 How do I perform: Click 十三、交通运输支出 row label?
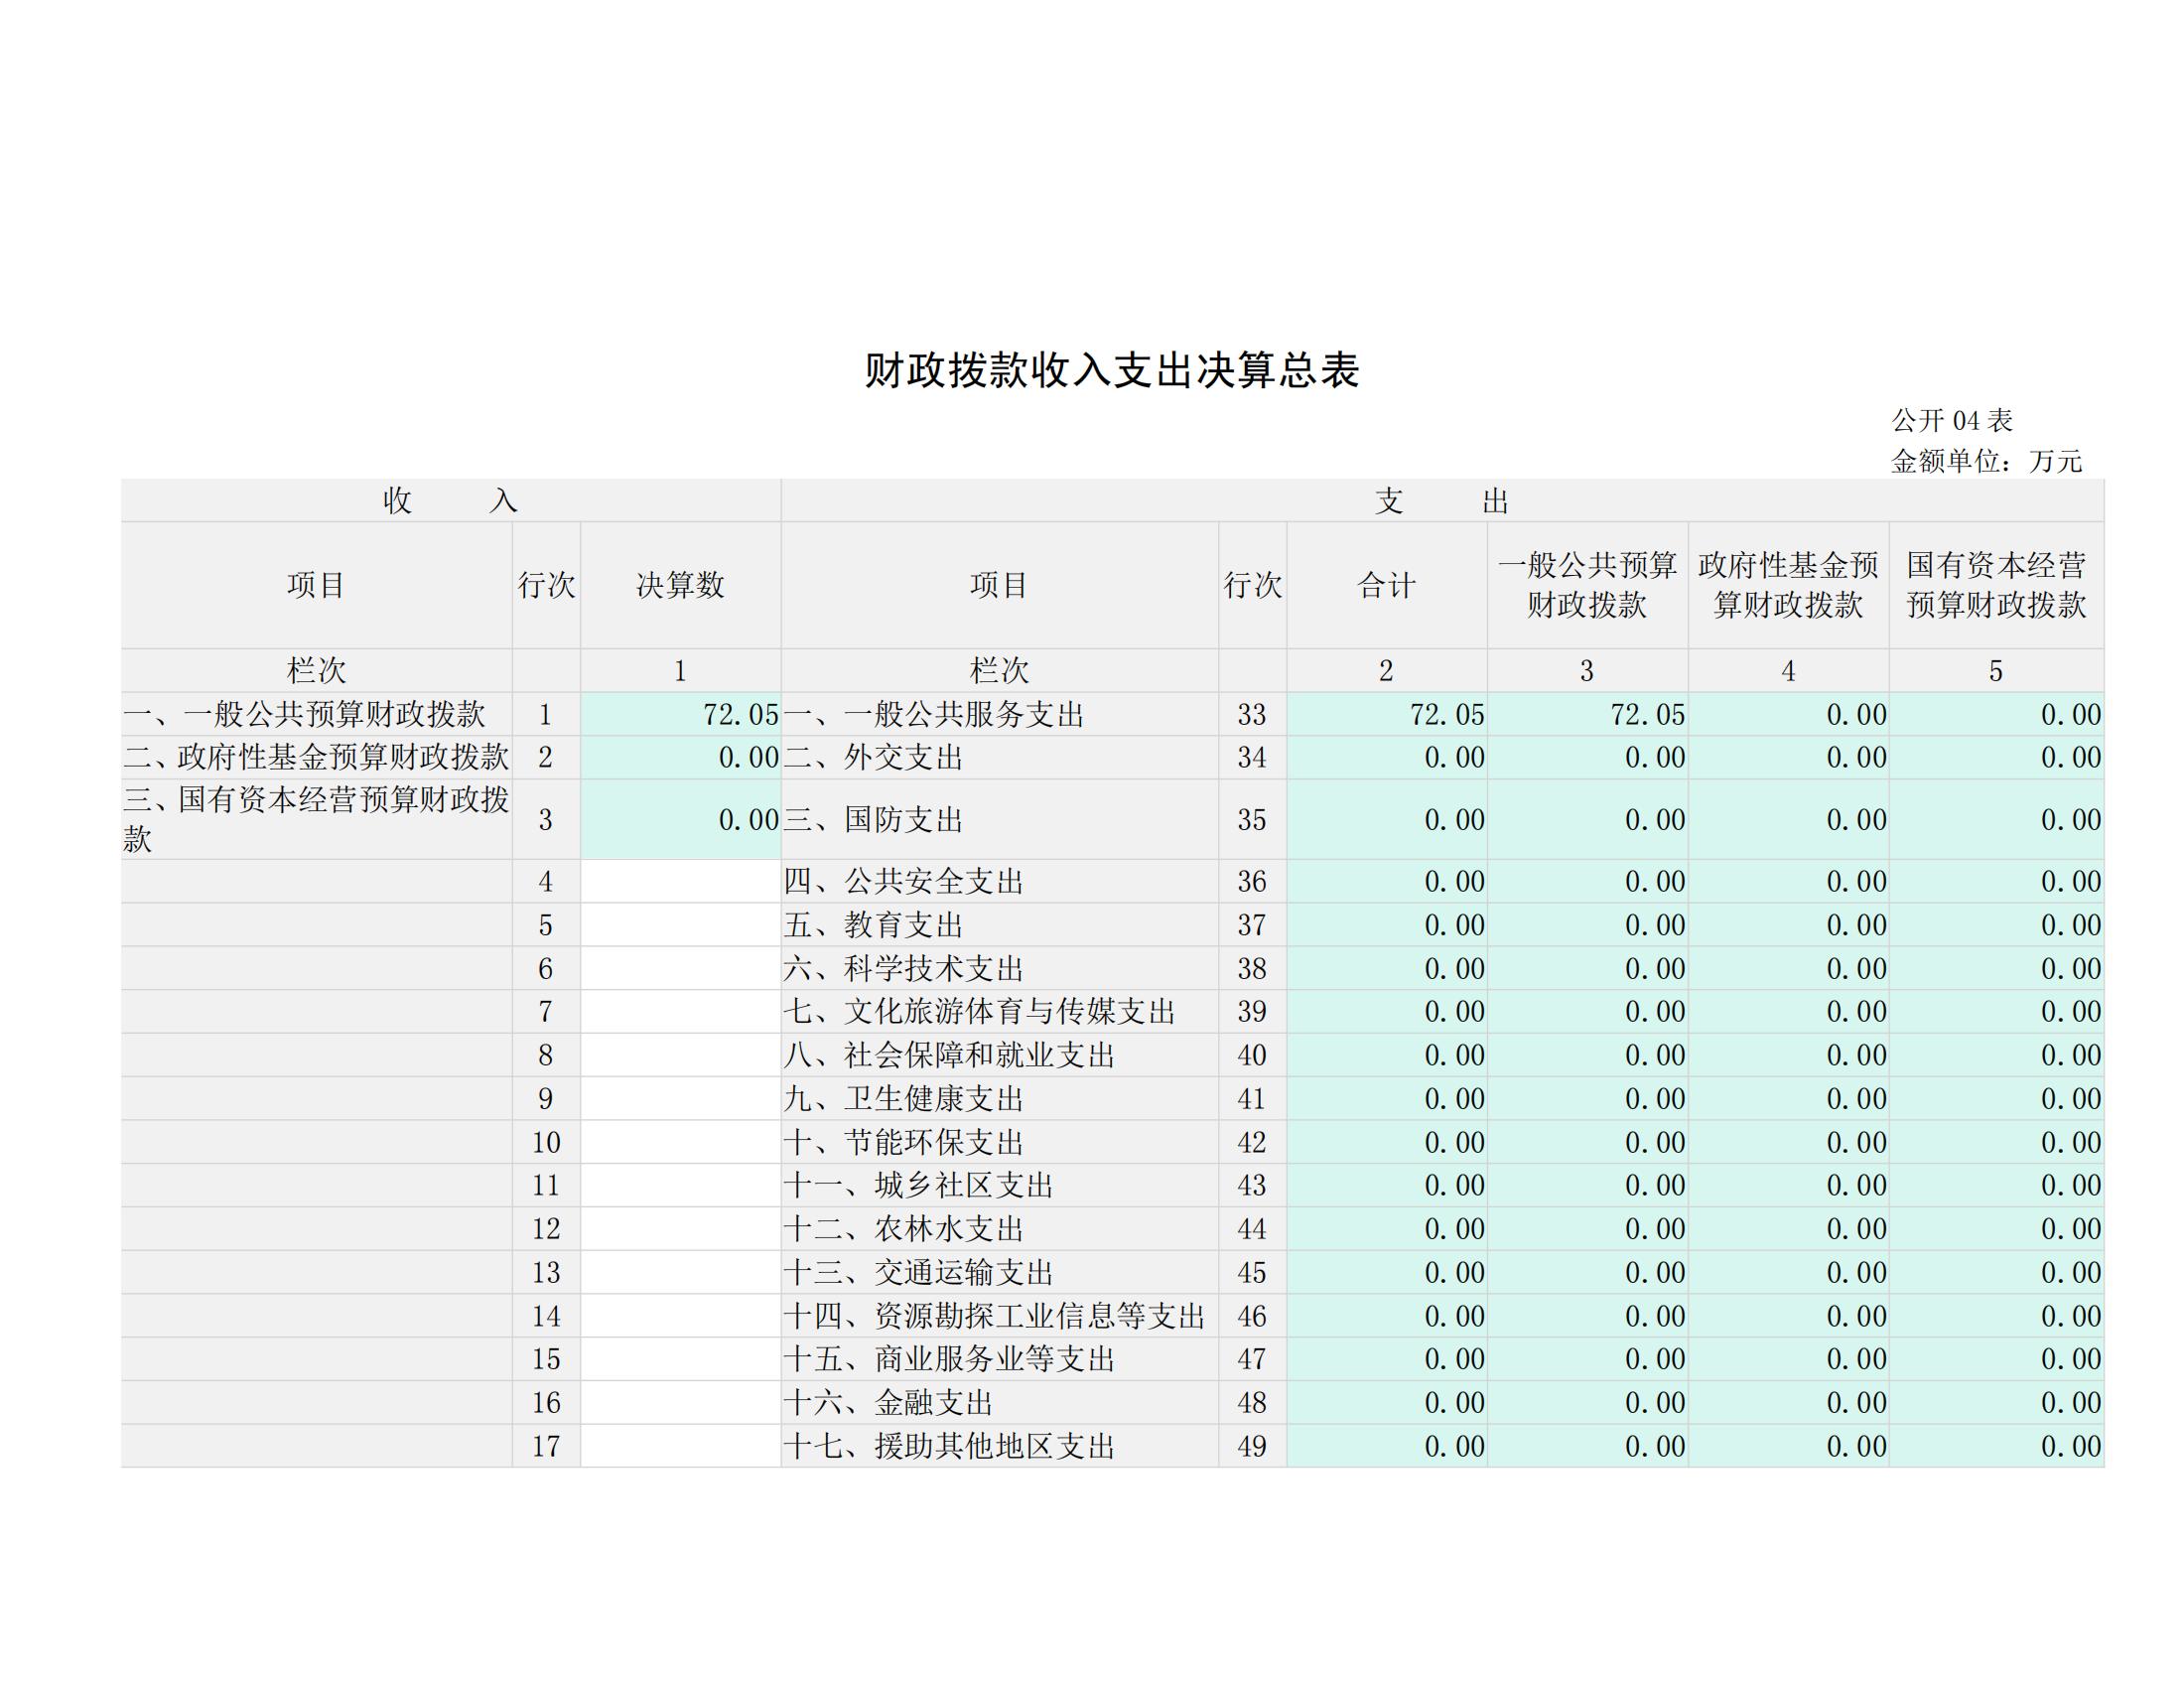[x=919, y=1273]
